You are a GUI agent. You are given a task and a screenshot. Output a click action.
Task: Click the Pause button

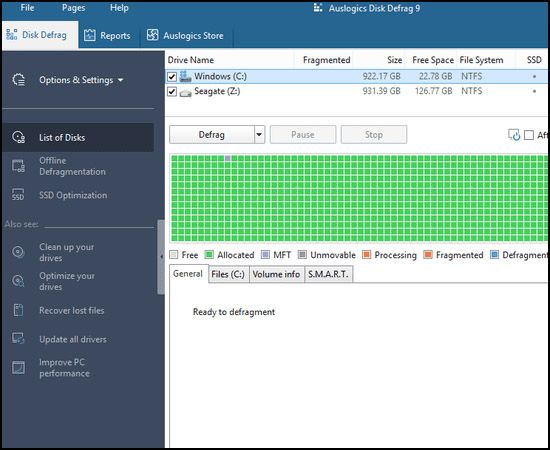coord(303,135)
